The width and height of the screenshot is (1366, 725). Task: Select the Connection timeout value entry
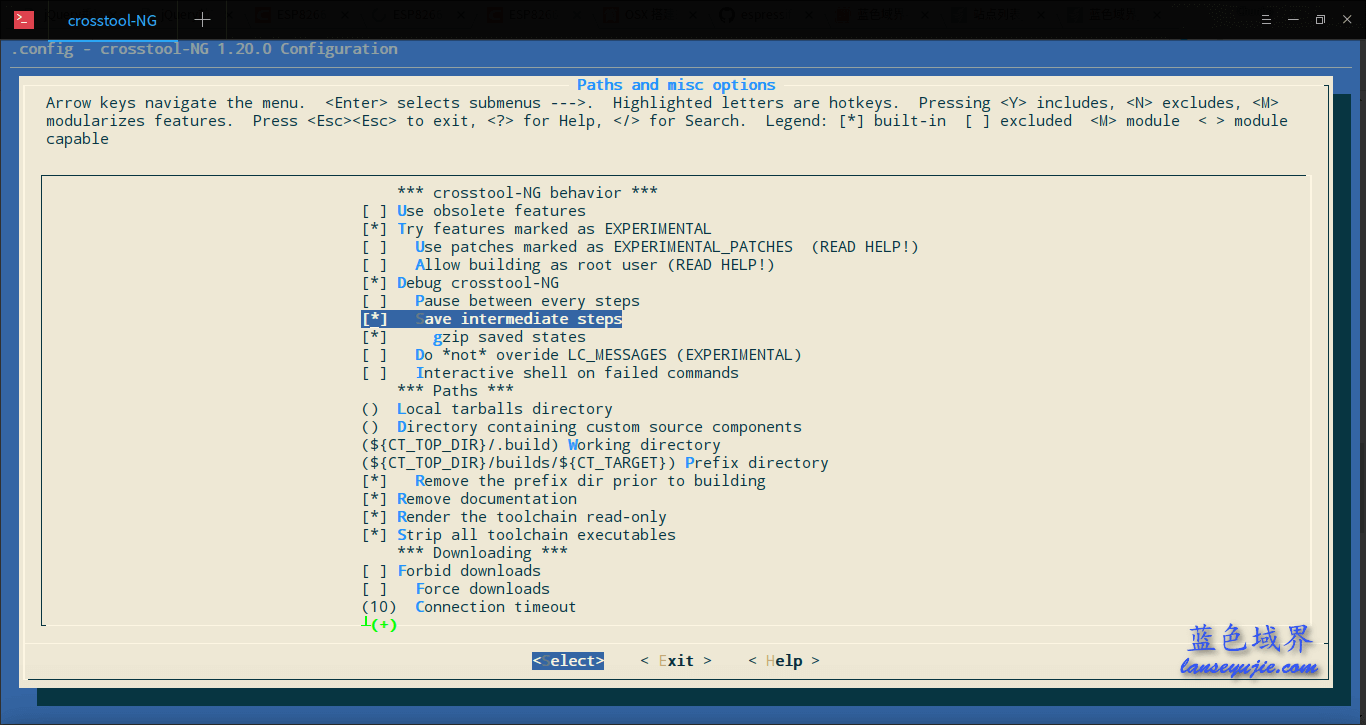click(469, 607)
